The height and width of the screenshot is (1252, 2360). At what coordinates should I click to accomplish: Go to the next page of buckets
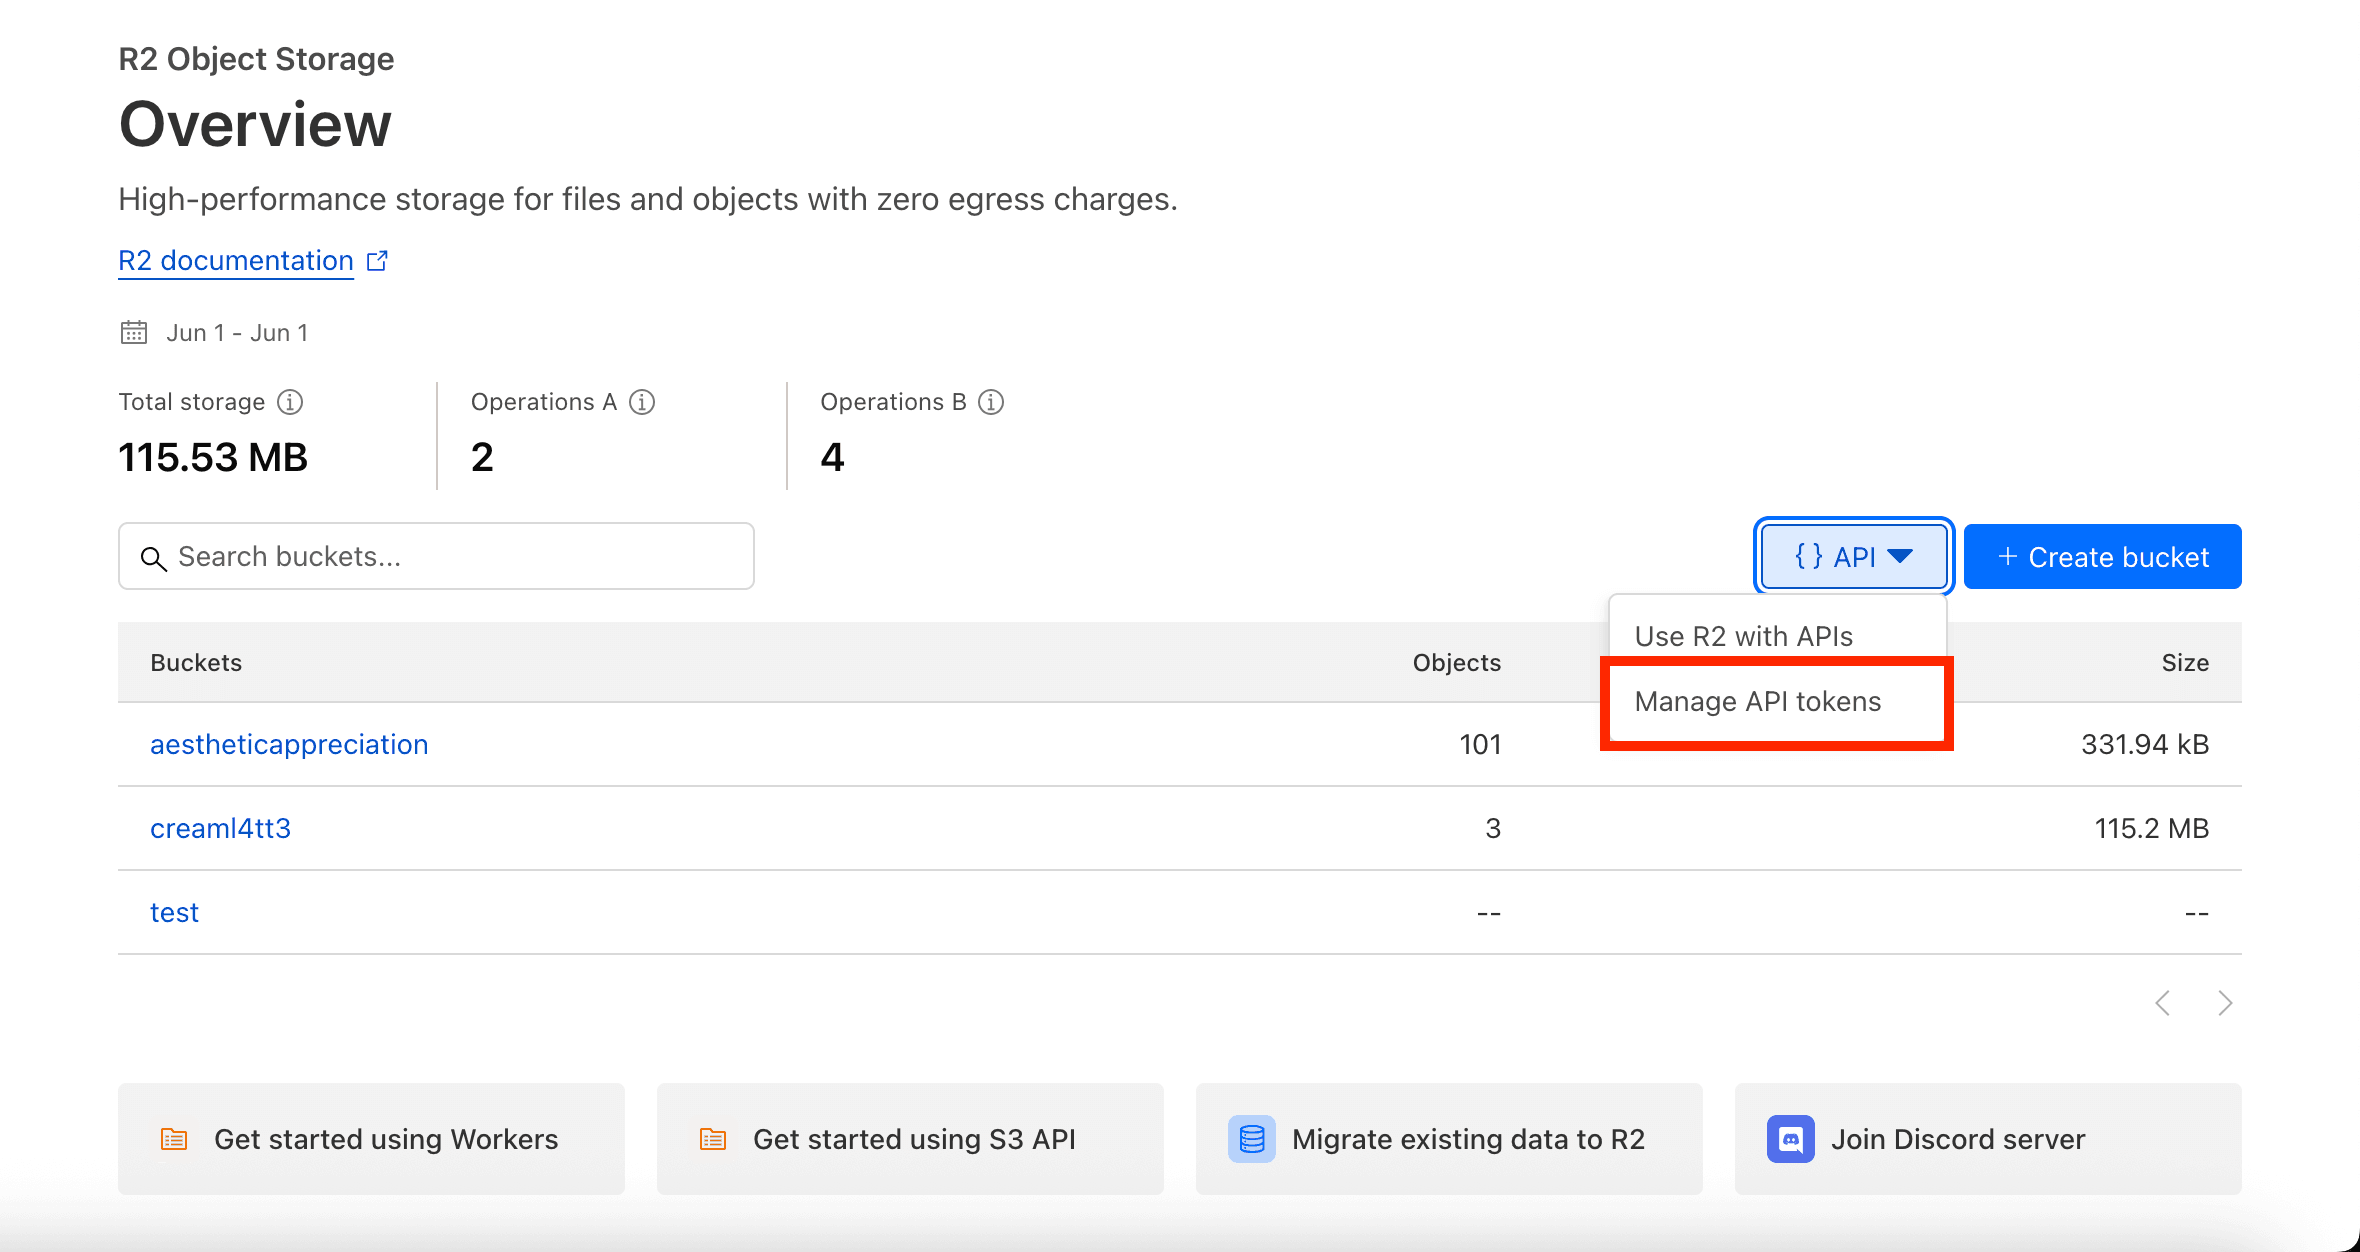(2225, 1003)
